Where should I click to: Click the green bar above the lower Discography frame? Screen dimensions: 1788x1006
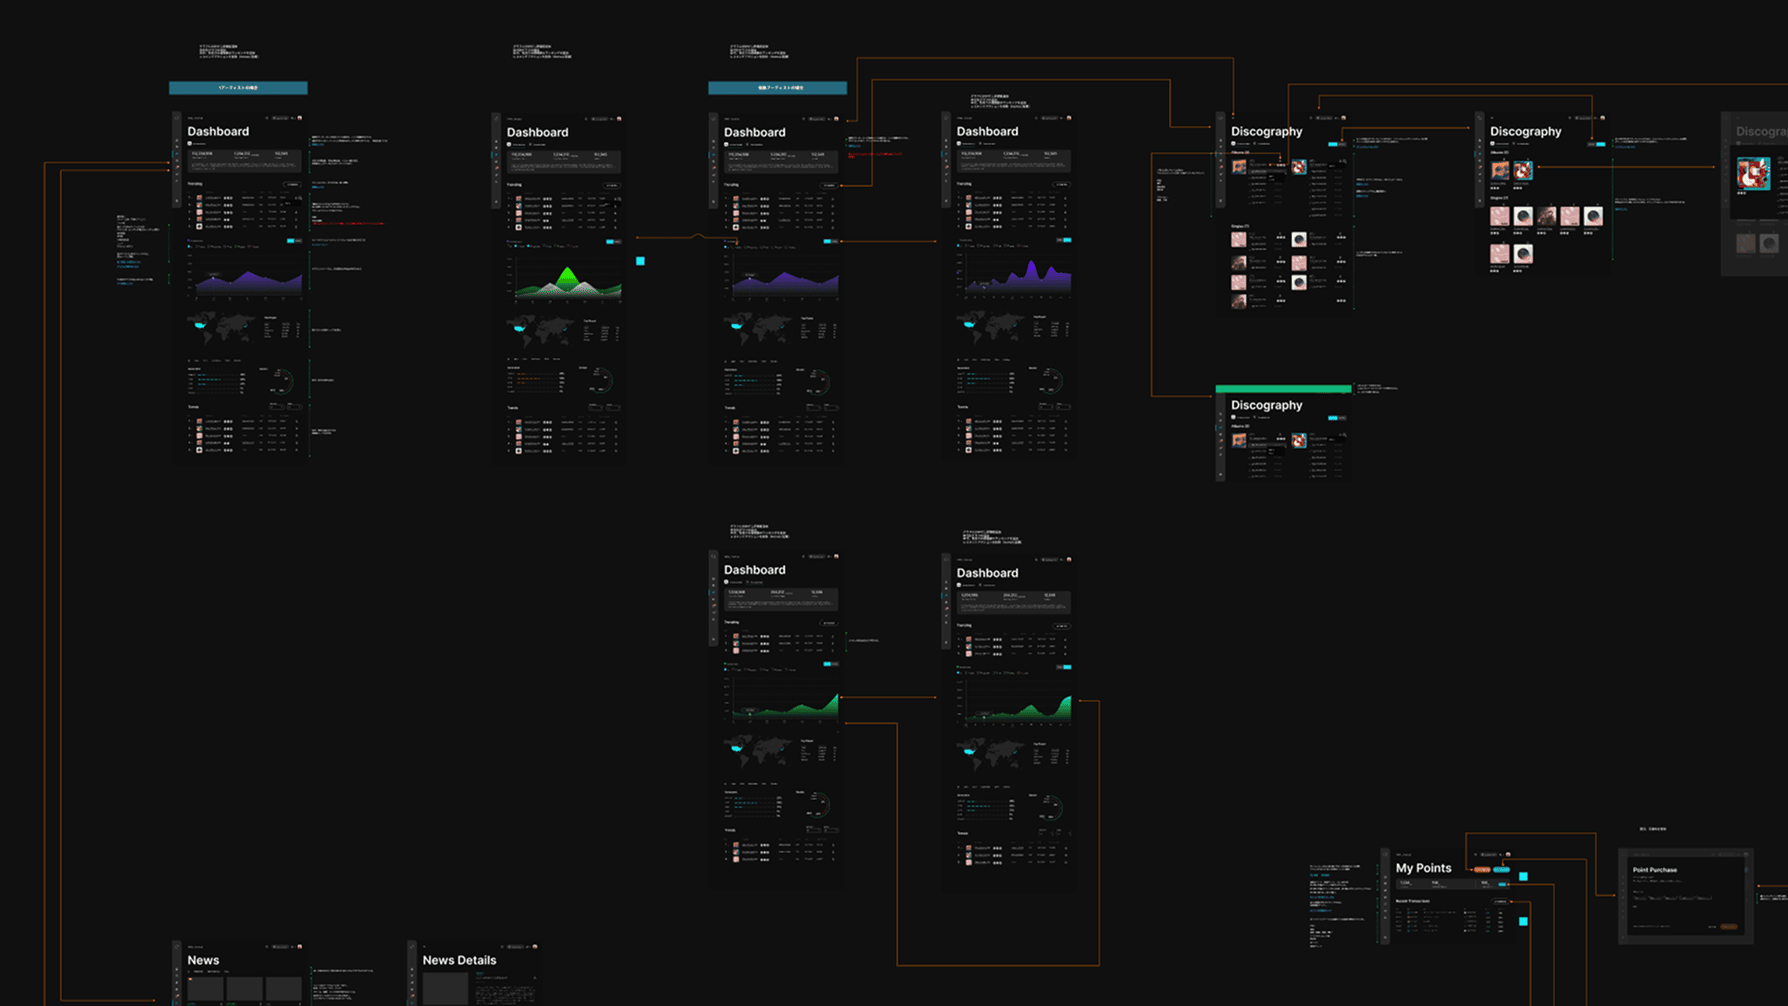coord(1283,389)
